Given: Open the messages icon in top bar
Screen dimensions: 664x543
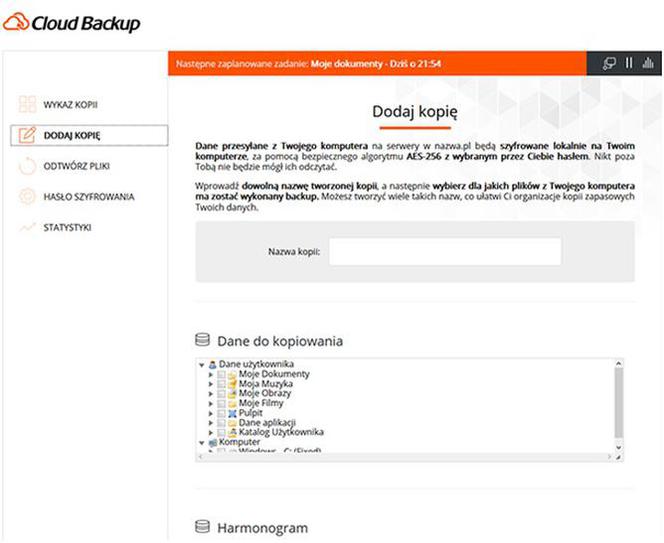Looking at the screenshot, I should click(x=609, y=64).
